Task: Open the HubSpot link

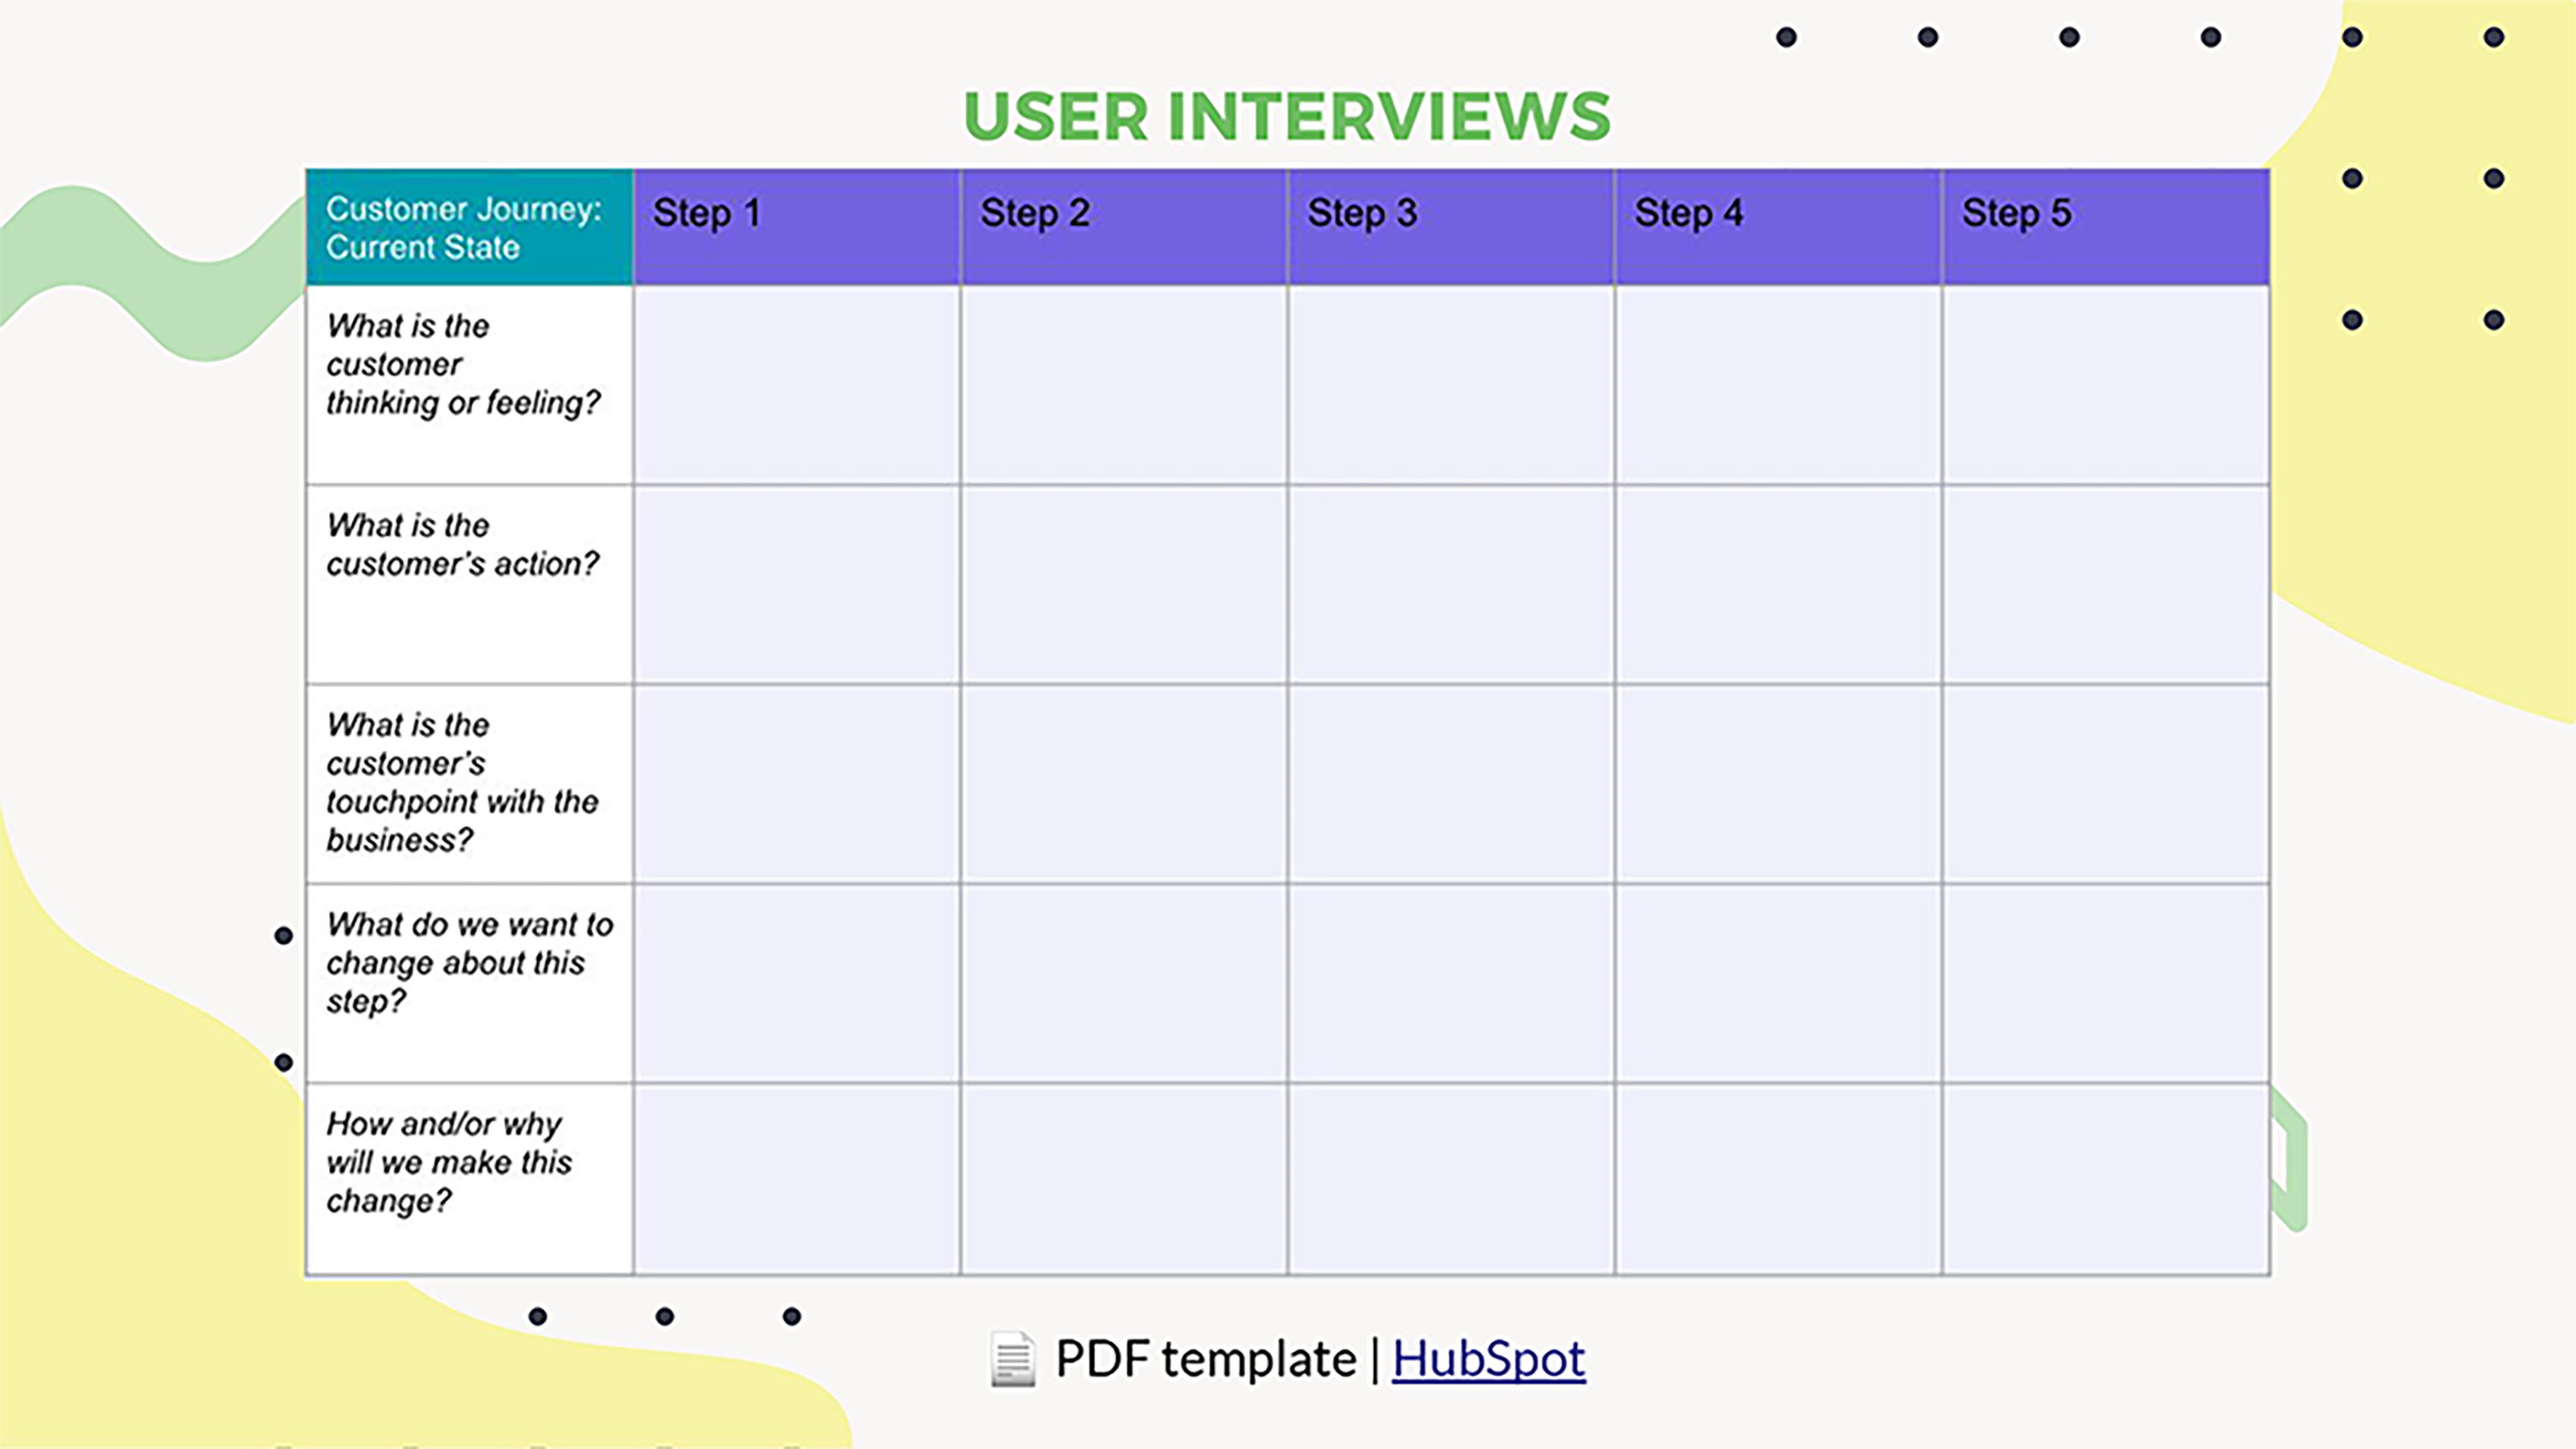Action: [1488, 1359]
